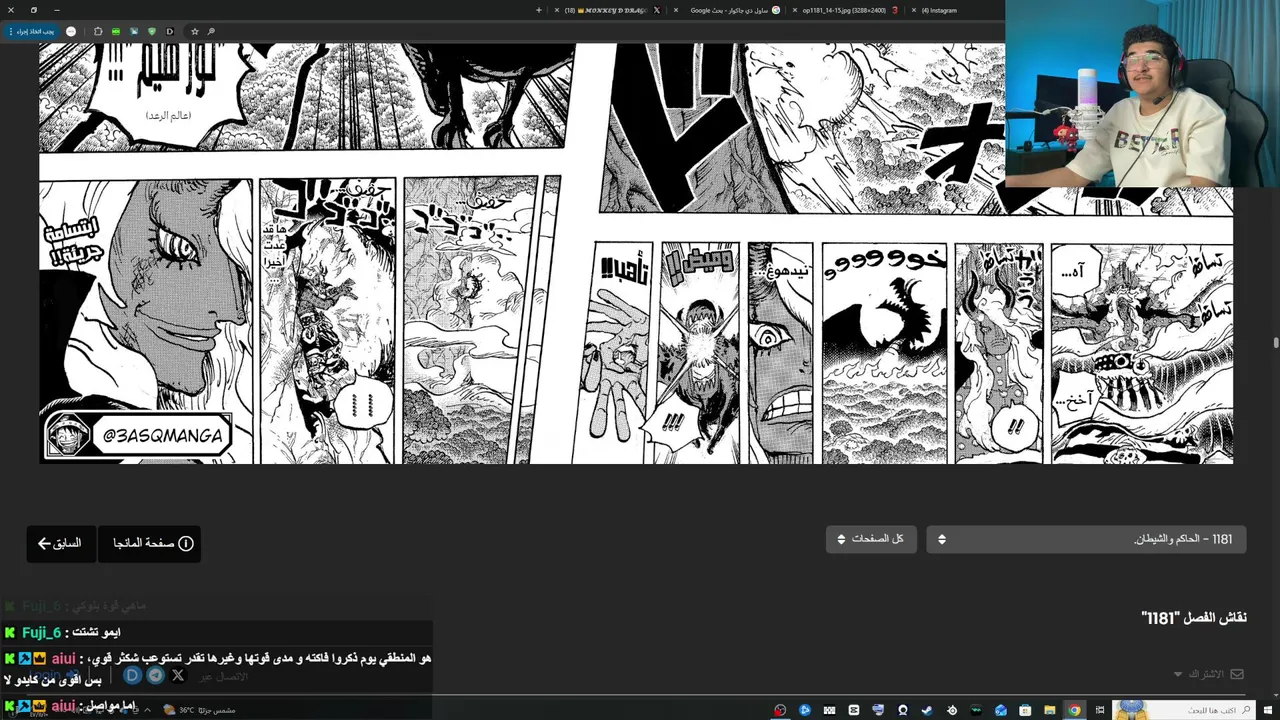Open the red circular taskbar app icon

(780, 710)
